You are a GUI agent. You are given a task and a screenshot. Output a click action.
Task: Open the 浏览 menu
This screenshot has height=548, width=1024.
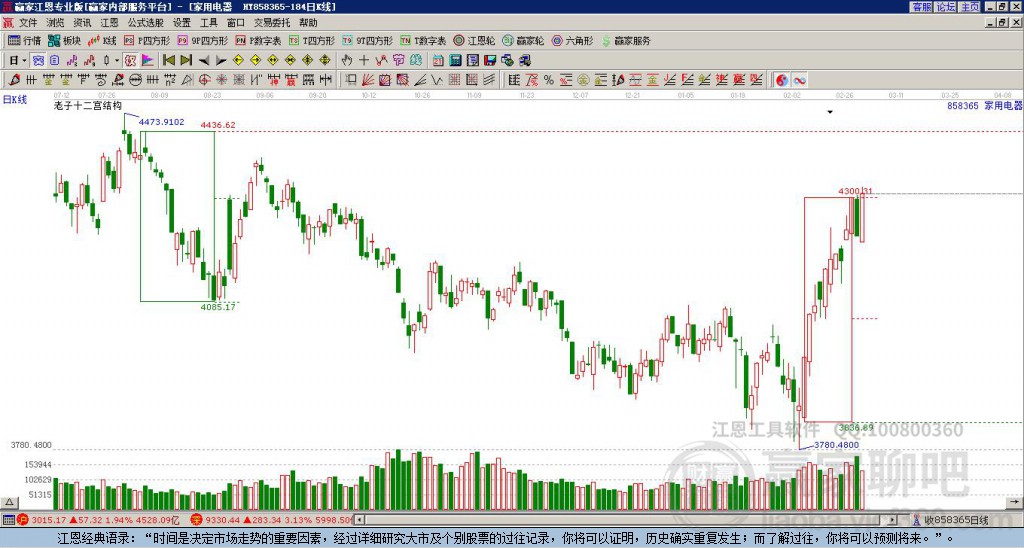[x=55, y=23]
